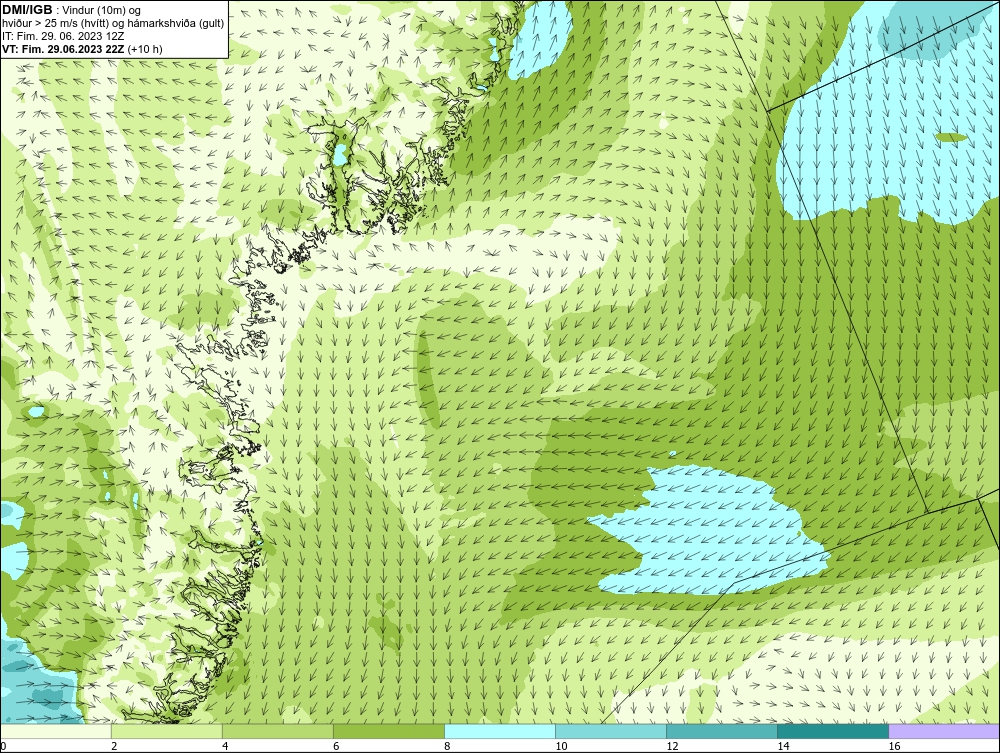Click the legend value '8'

[x=448, y=746]
